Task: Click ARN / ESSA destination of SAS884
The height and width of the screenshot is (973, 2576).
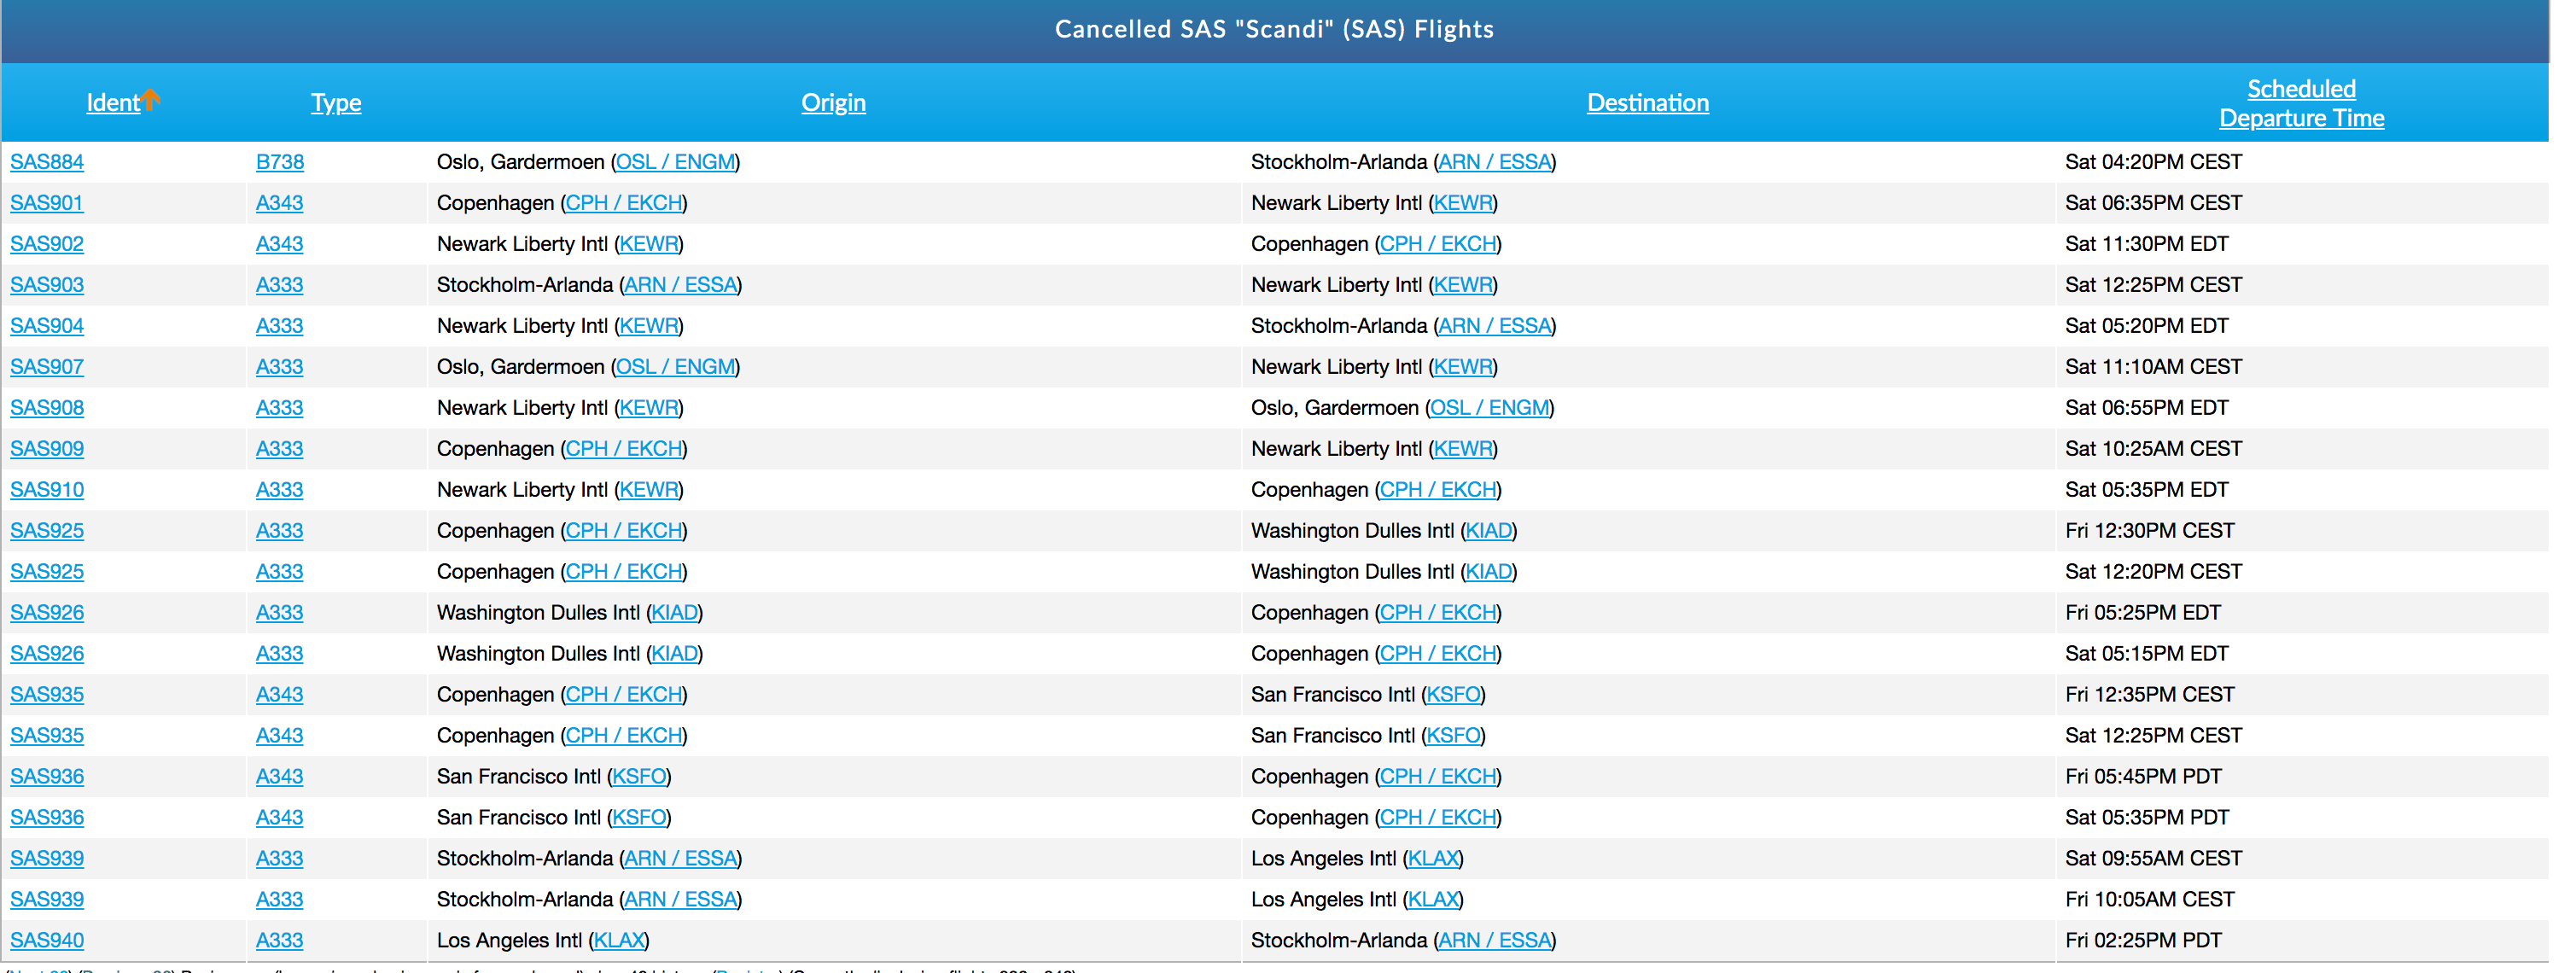Action: [x=1494, y=162]
